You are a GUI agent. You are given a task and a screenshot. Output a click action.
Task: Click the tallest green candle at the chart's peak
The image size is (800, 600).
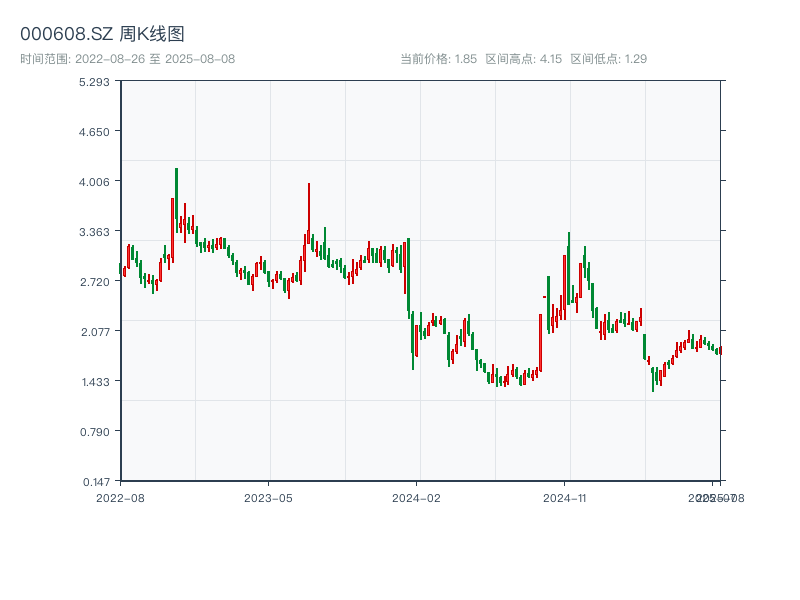point(177,198)
